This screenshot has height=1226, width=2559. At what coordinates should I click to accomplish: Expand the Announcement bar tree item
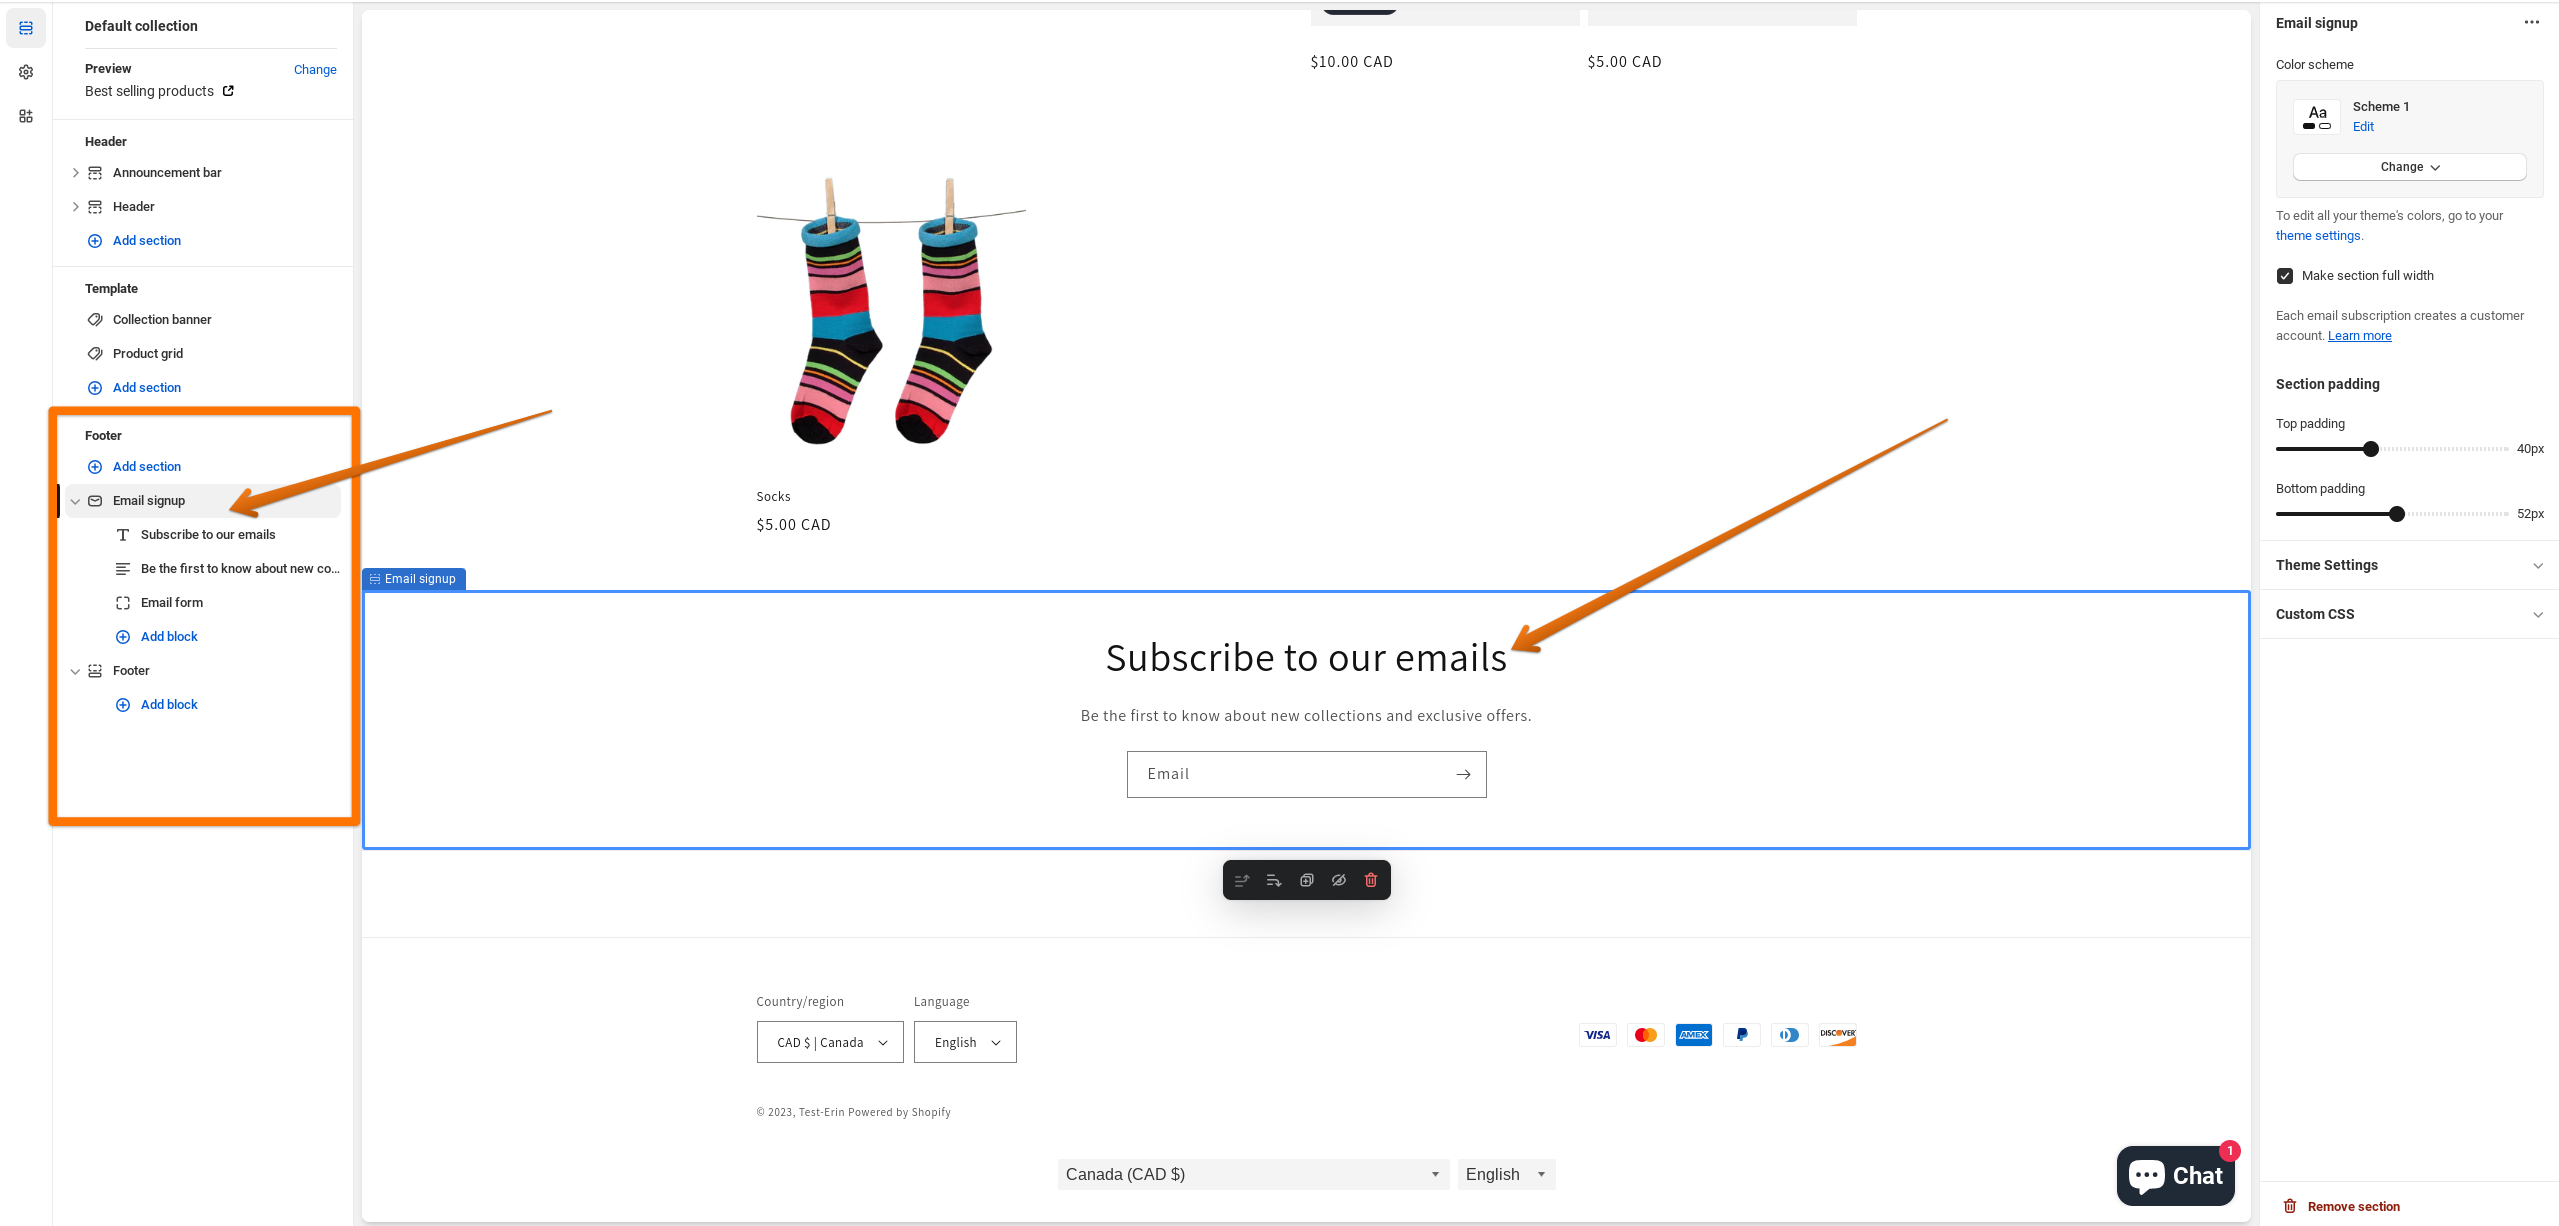click(75, 173)
